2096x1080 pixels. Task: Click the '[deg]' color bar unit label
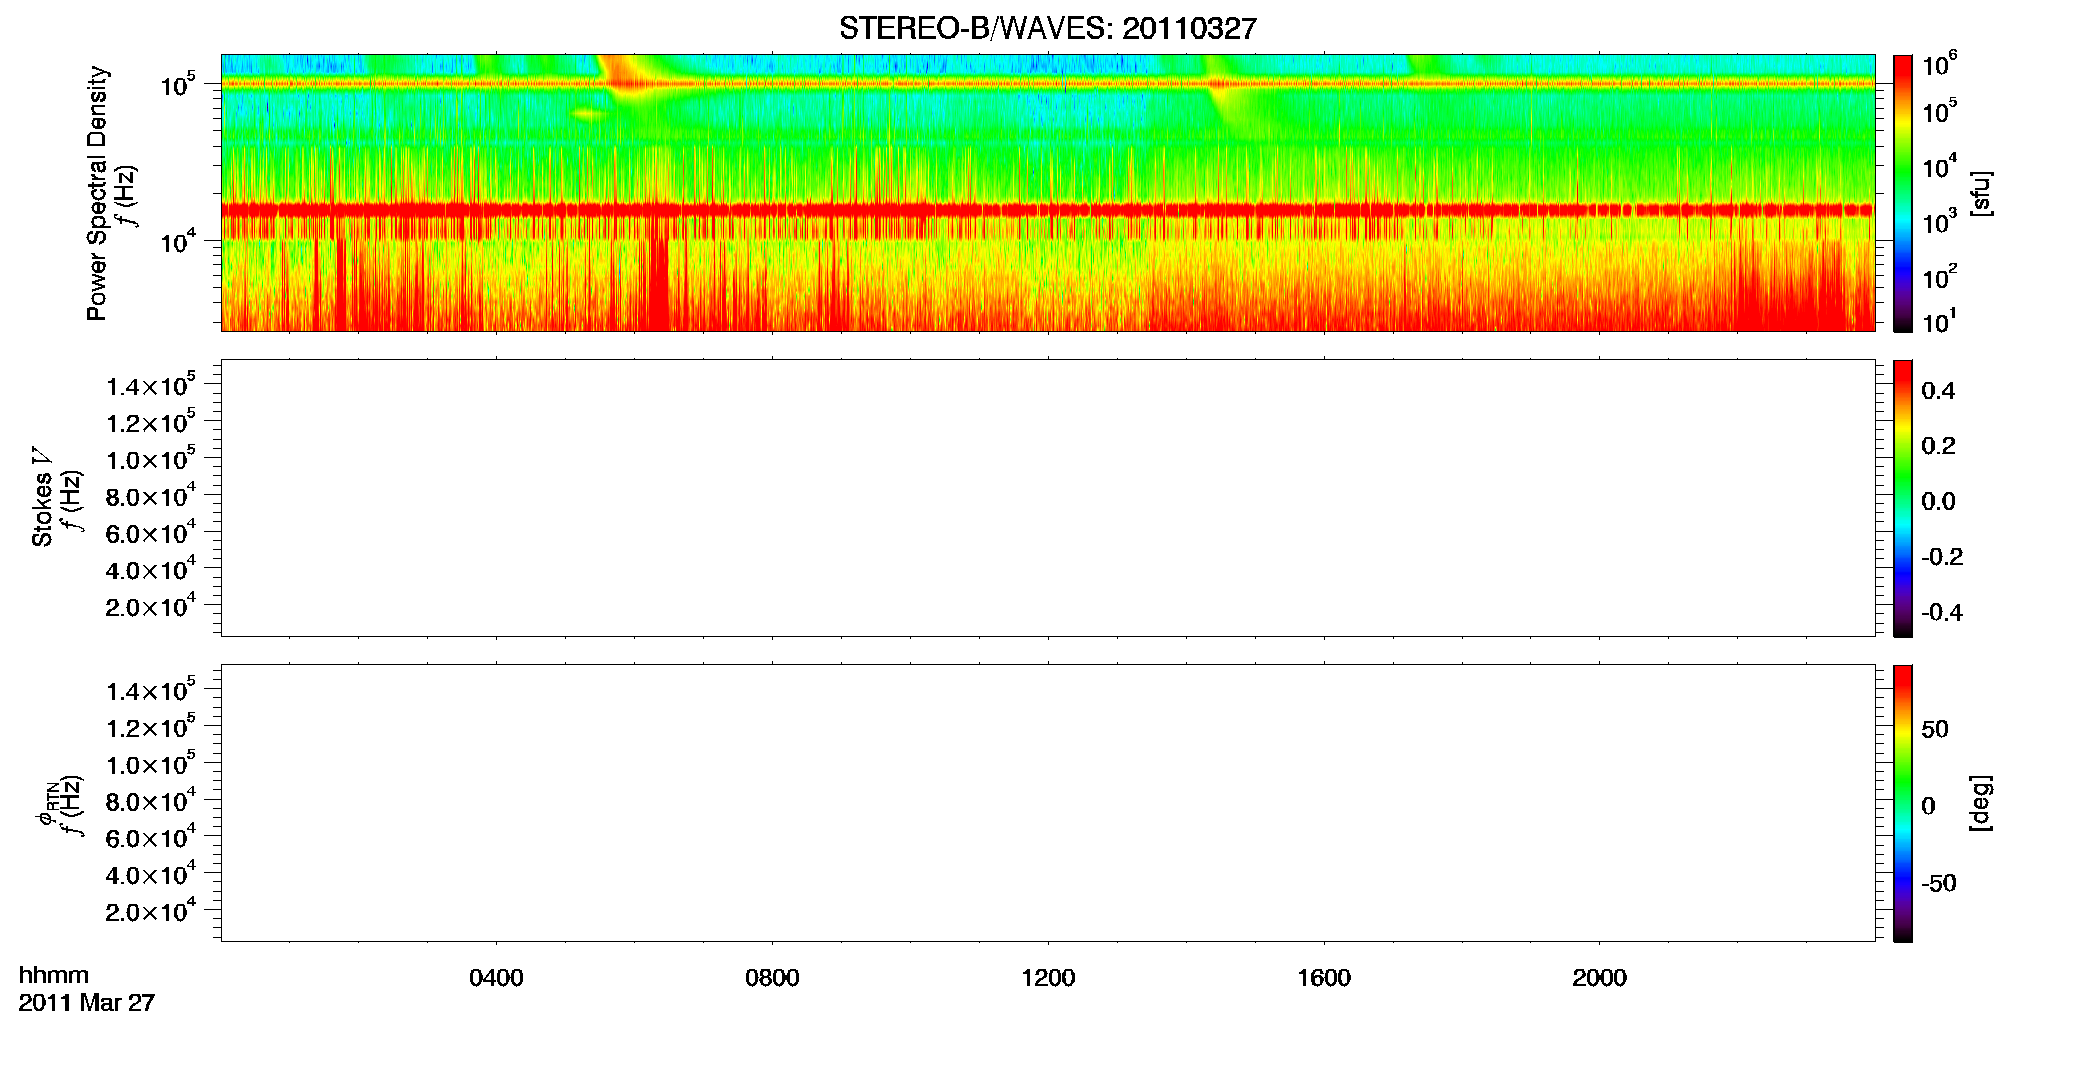pyautogui.click(x=1980, y=803)
